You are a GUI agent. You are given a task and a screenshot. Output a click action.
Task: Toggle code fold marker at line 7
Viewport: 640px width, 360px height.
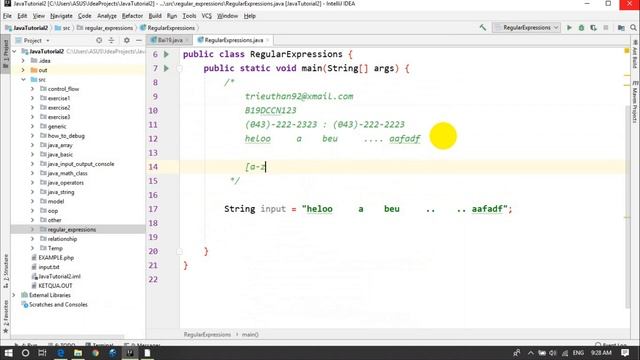point(179,69)
